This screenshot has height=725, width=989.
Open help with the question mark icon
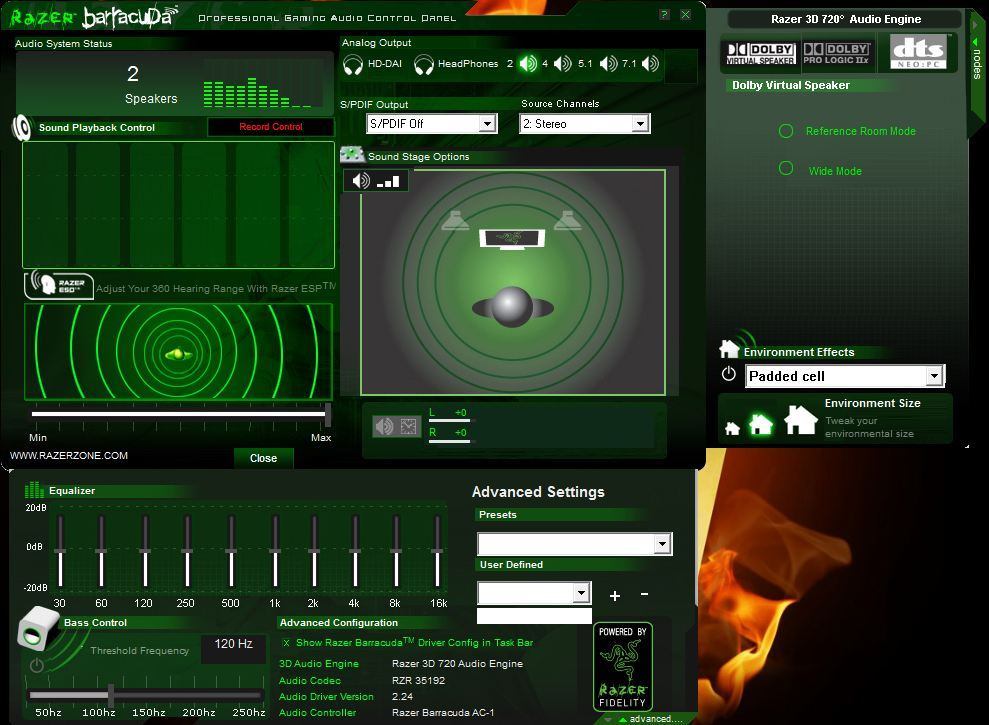point(664,15)
